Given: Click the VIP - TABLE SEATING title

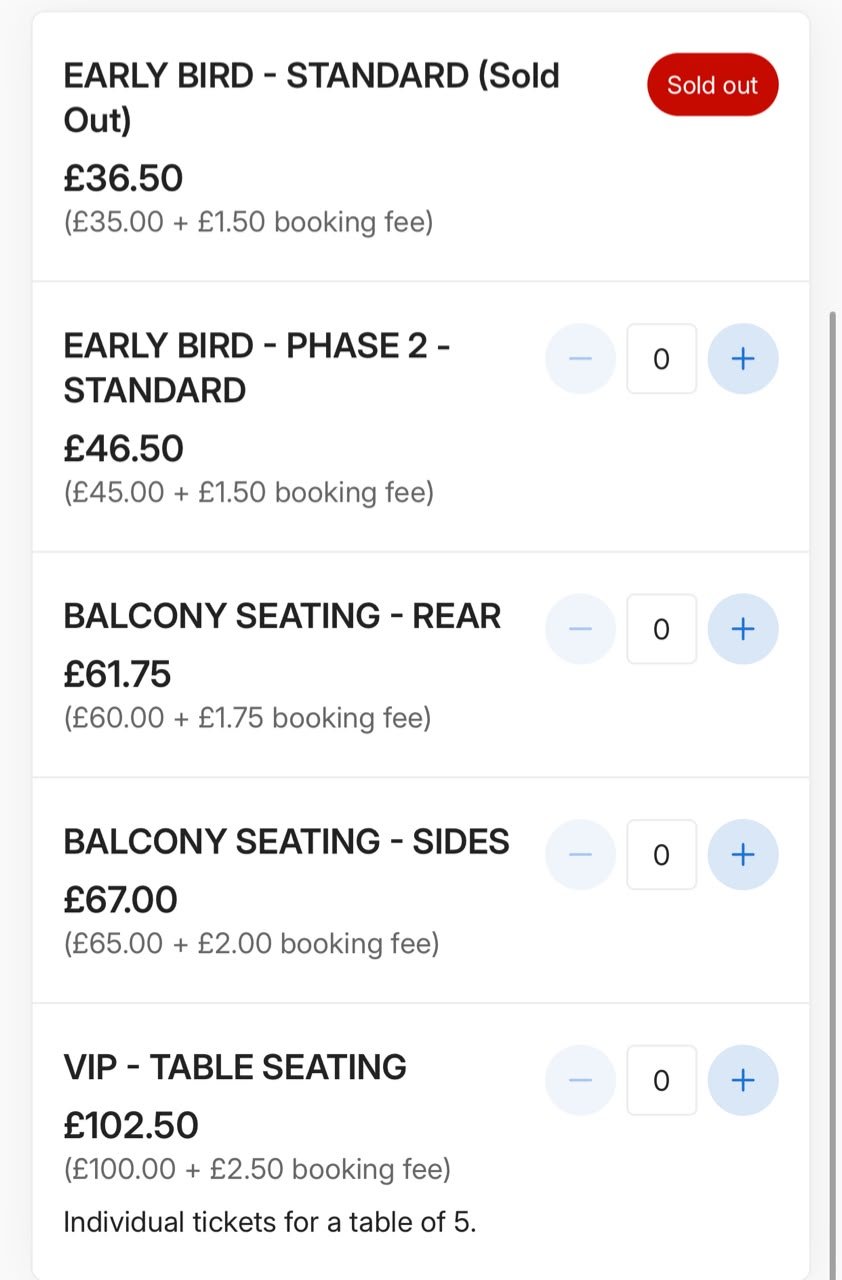Looking at the screenshot, I should point(235,1067).
